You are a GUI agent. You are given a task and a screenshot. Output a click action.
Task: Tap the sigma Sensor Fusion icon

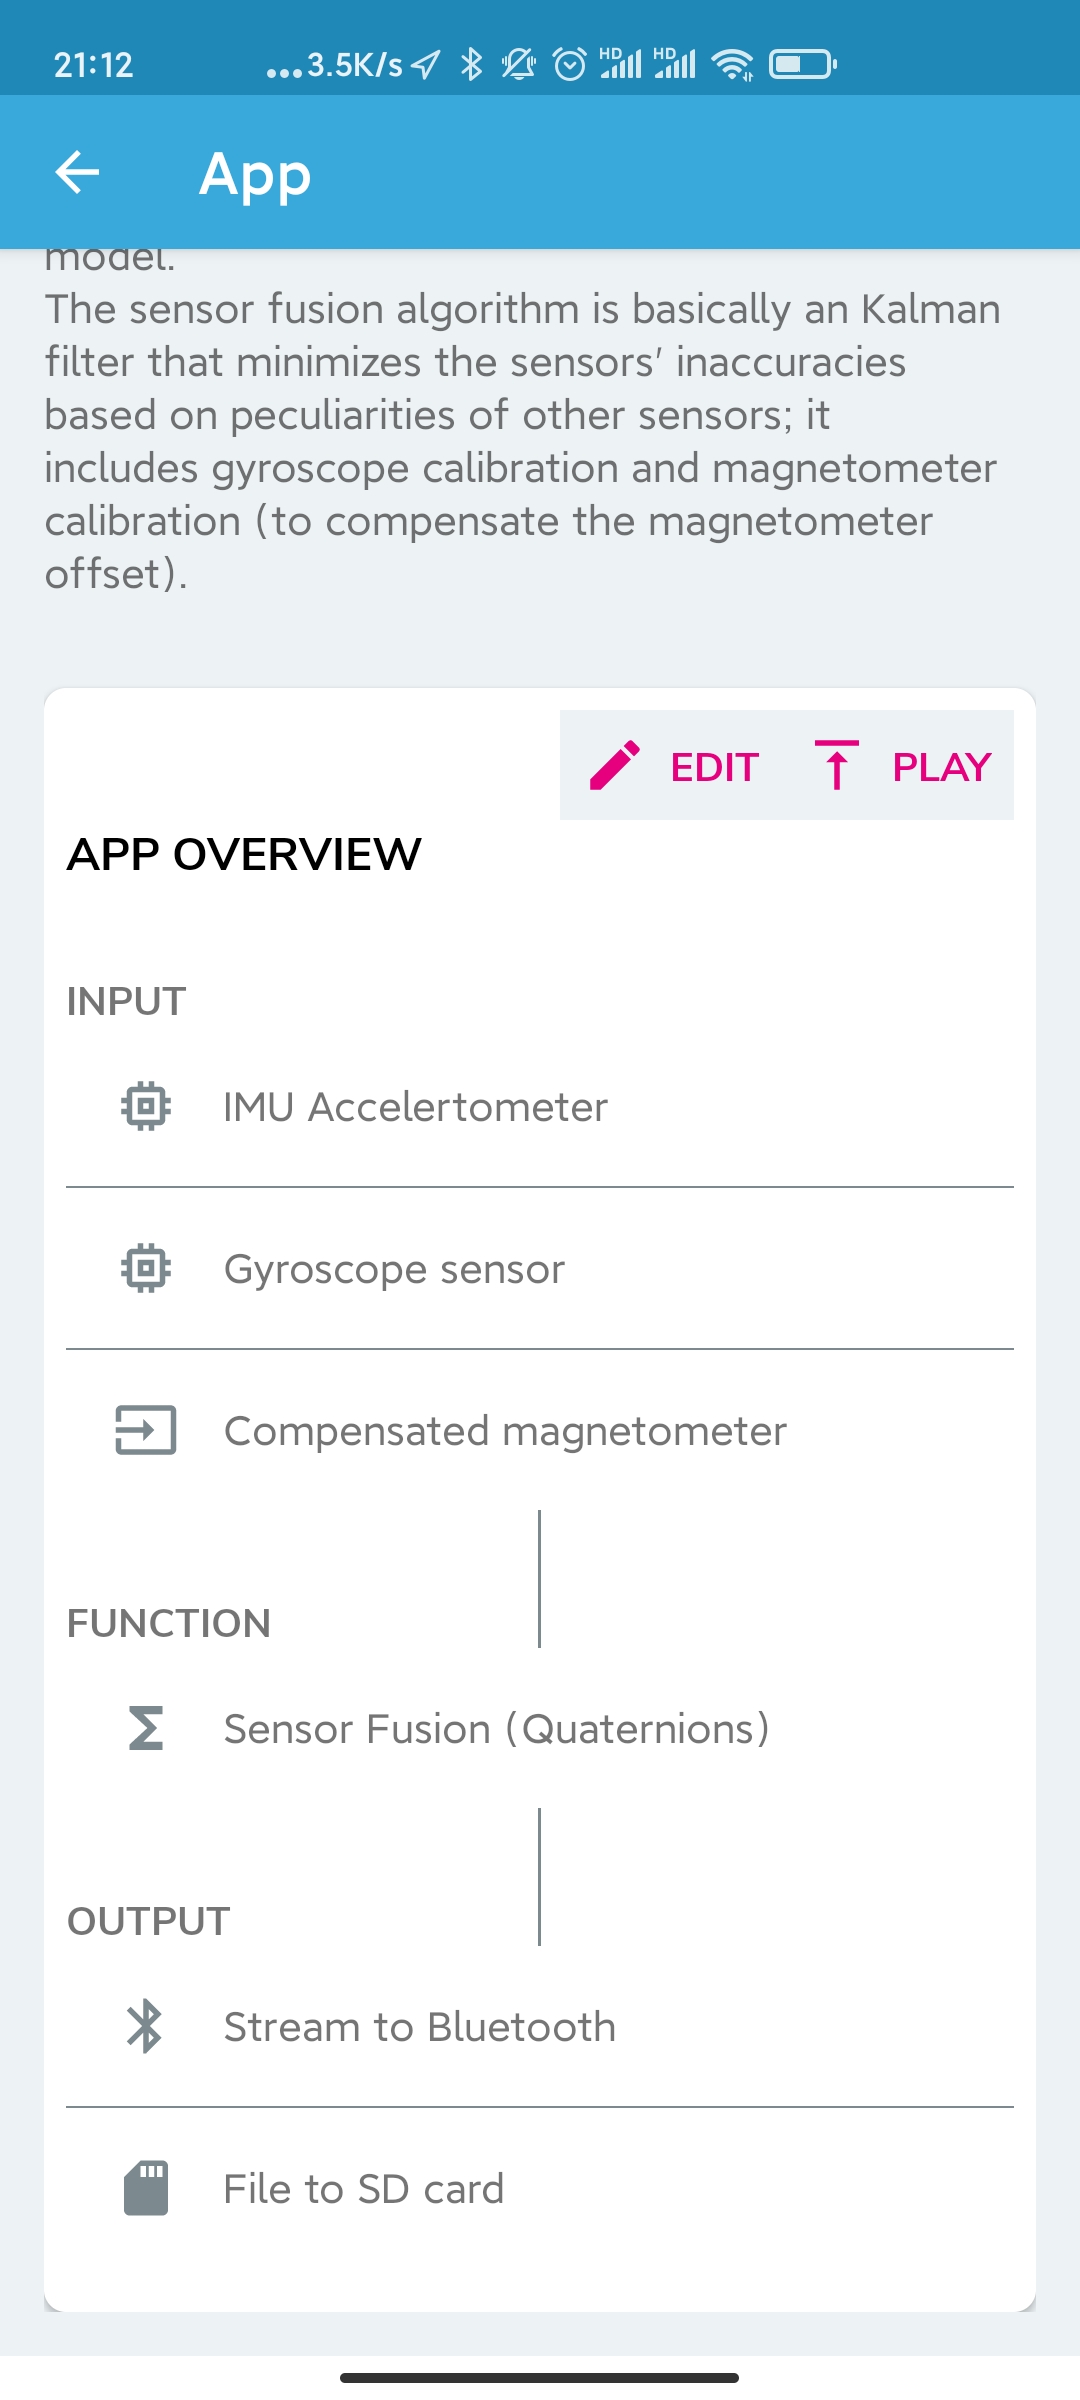146,1728
